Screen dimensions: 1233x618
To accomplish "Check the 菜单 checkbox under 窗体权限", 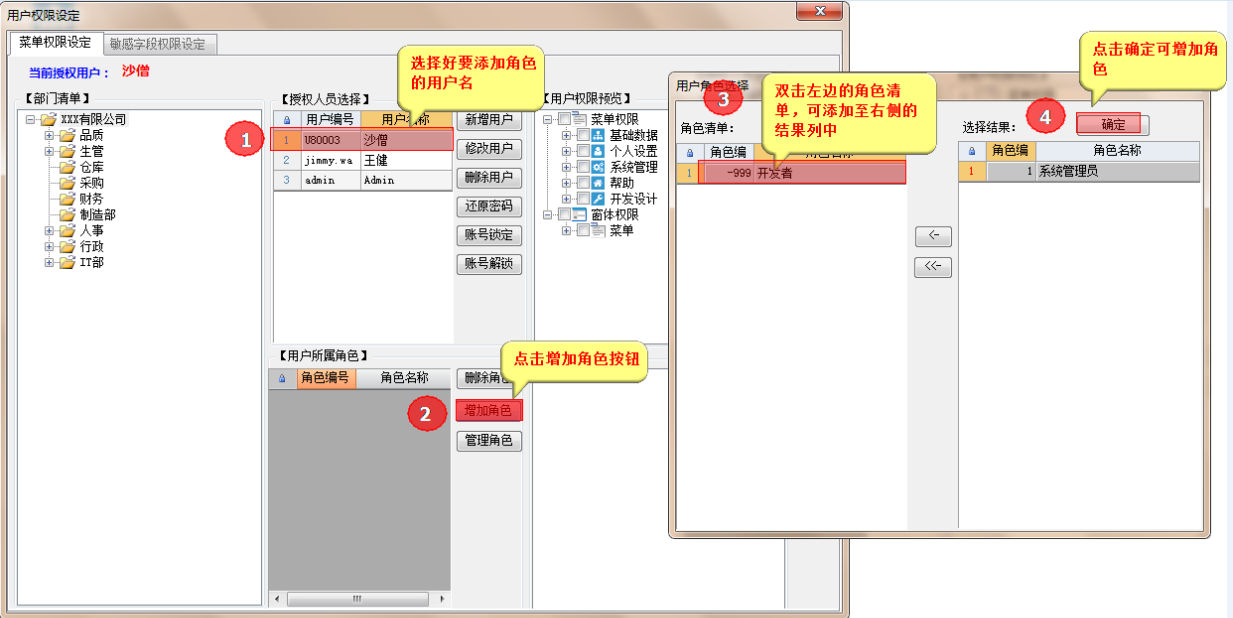I will (584, 231).
